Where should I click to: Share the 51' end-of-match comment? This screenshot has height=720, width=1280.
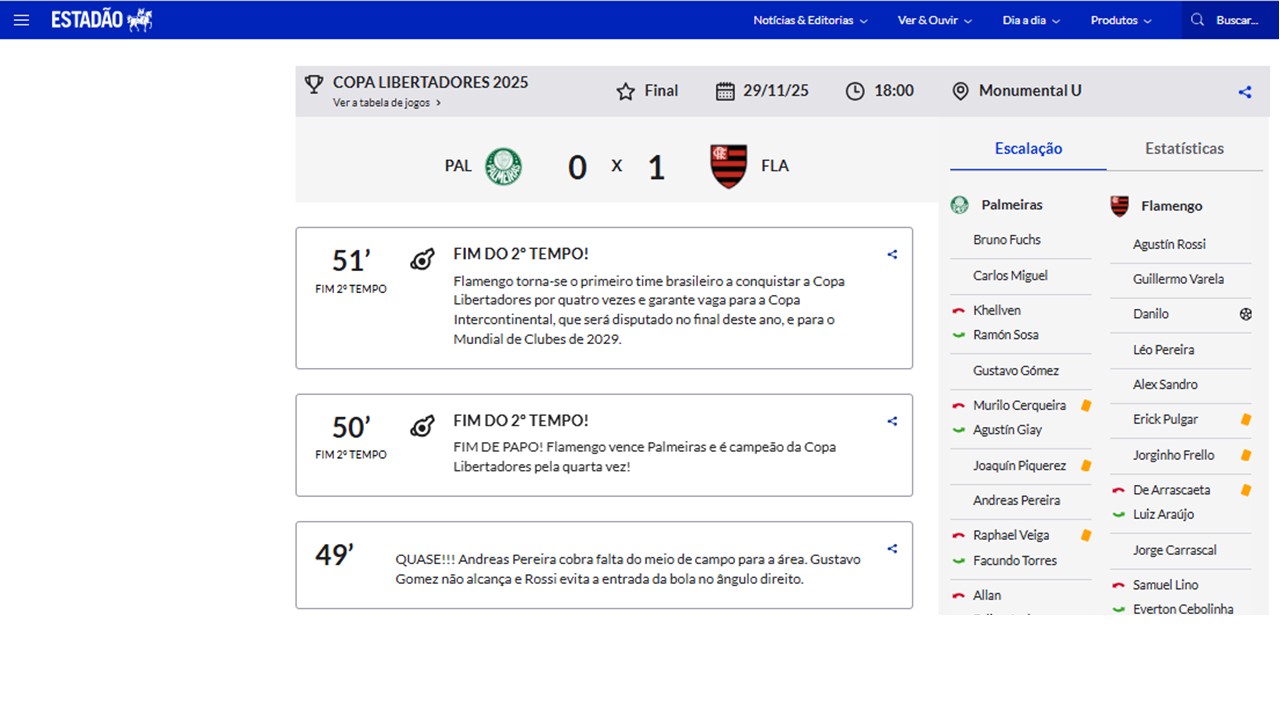[x=892, y=255]
